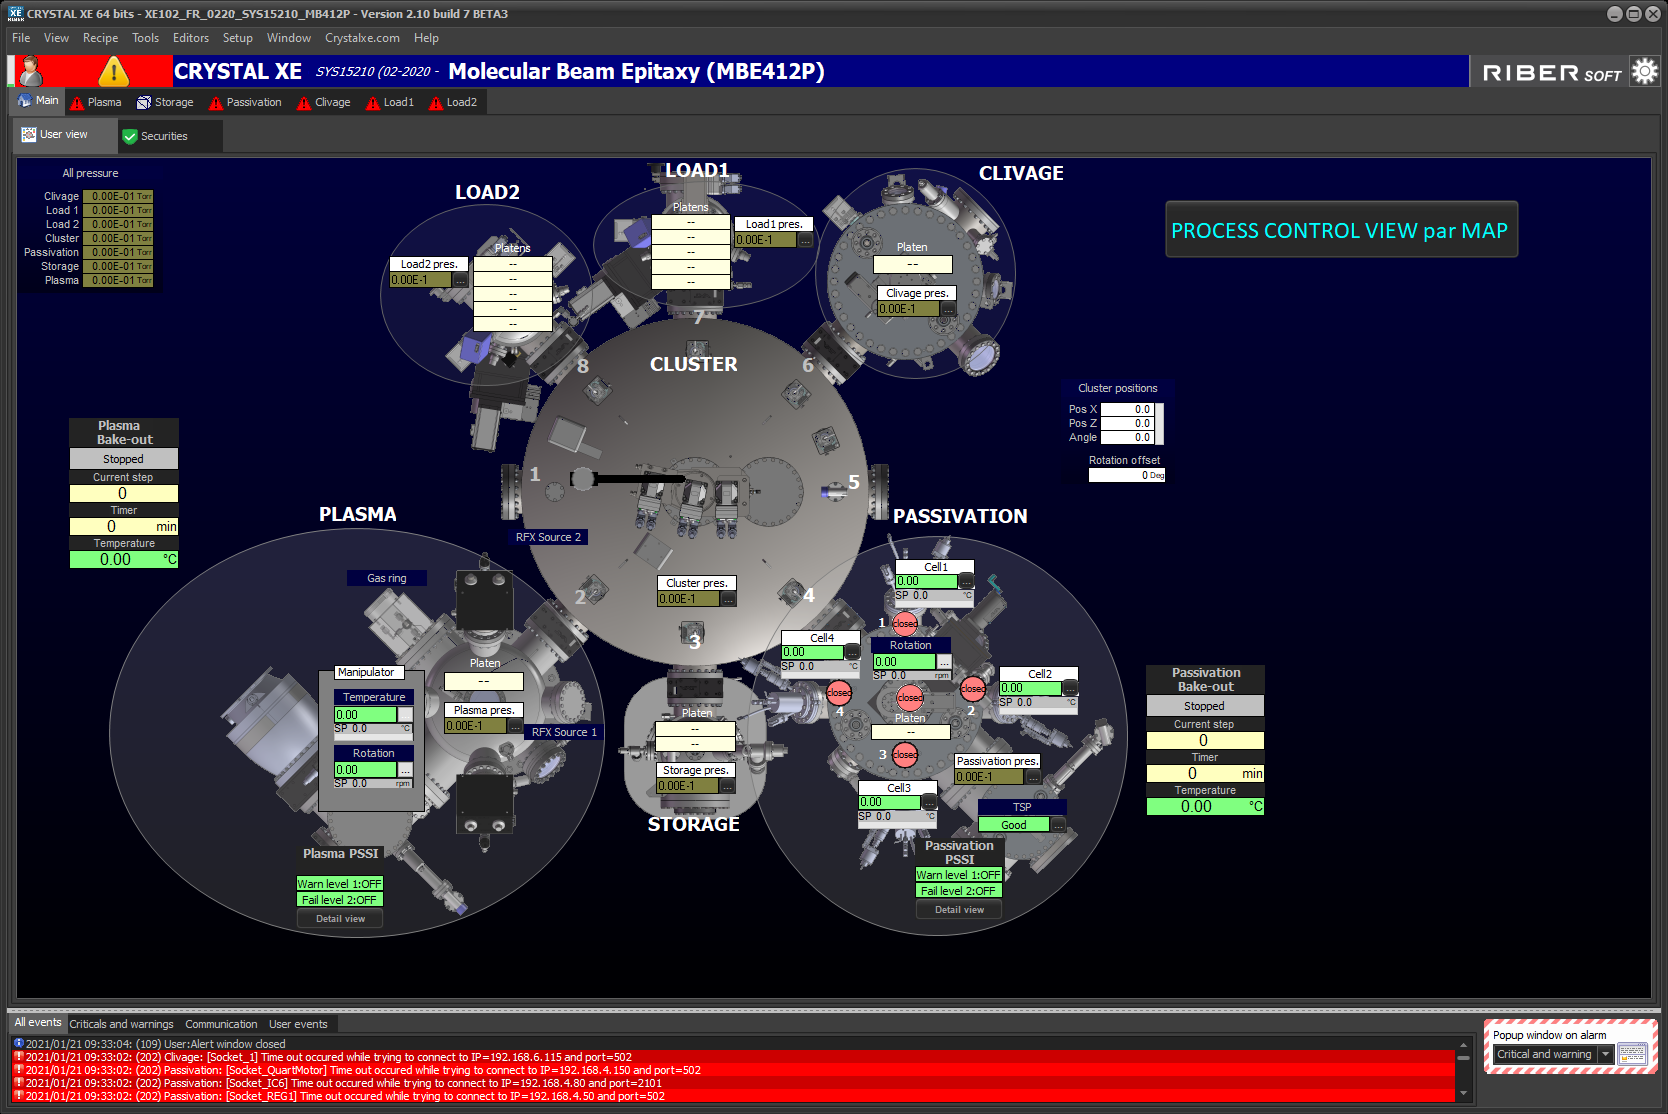Open Passivation pres. ellipsis button
Image resolution: width=1668 pixels, height=1114 pixels.
pos(1032,776)
